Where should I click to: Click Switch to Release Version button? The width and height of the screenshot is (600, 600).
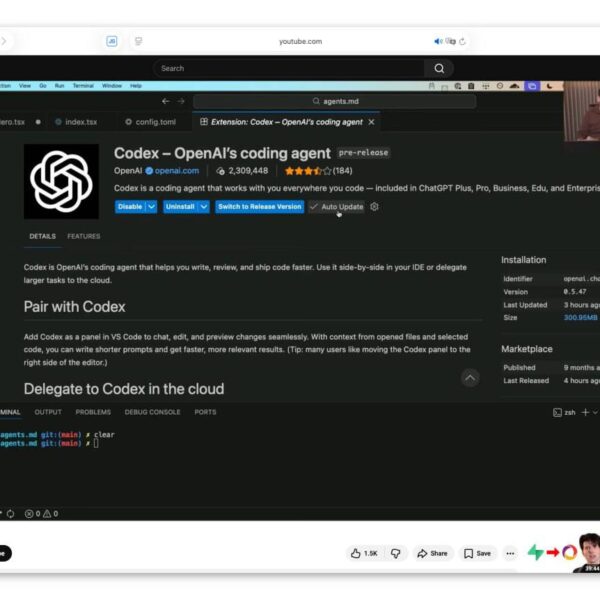point(259,207)
